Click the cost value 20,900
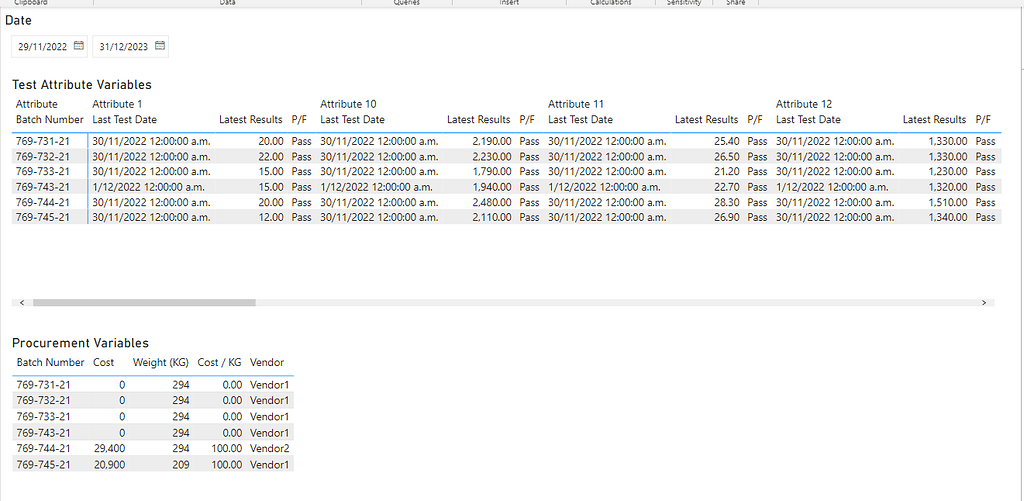Viewport: 1024px width, 501px height. click(110, 464)
